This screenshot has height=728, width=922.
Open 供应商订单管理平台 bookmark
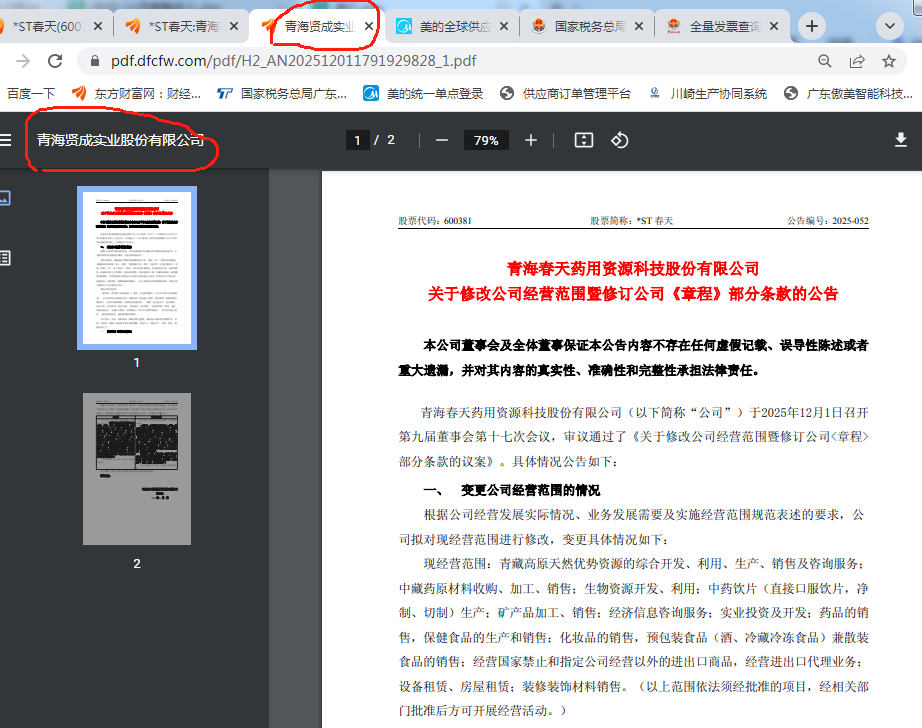(x=566, y=93)
